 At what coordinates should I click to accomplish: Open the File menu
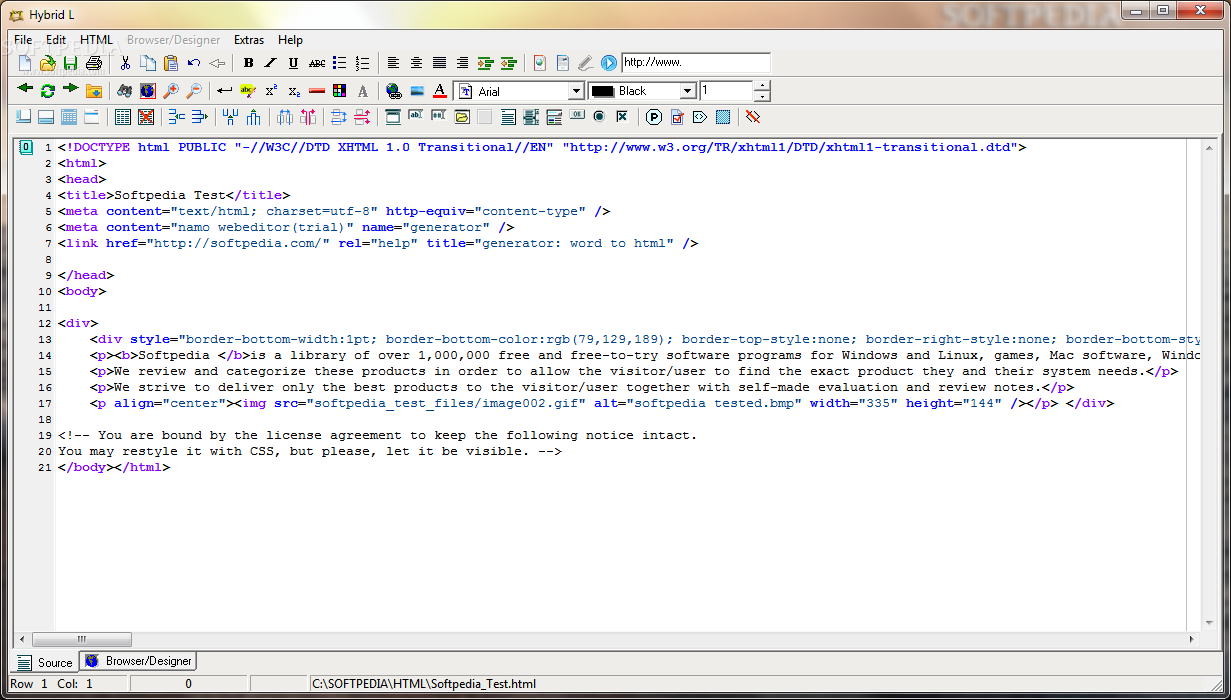pos(23,40)
